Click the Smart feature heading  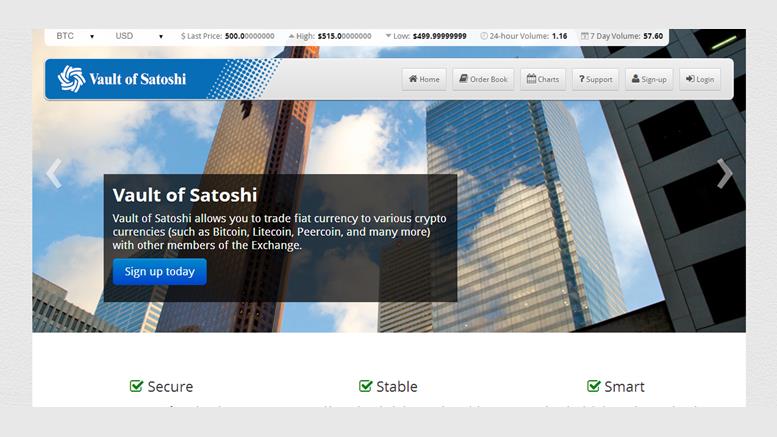pos(624,386)
